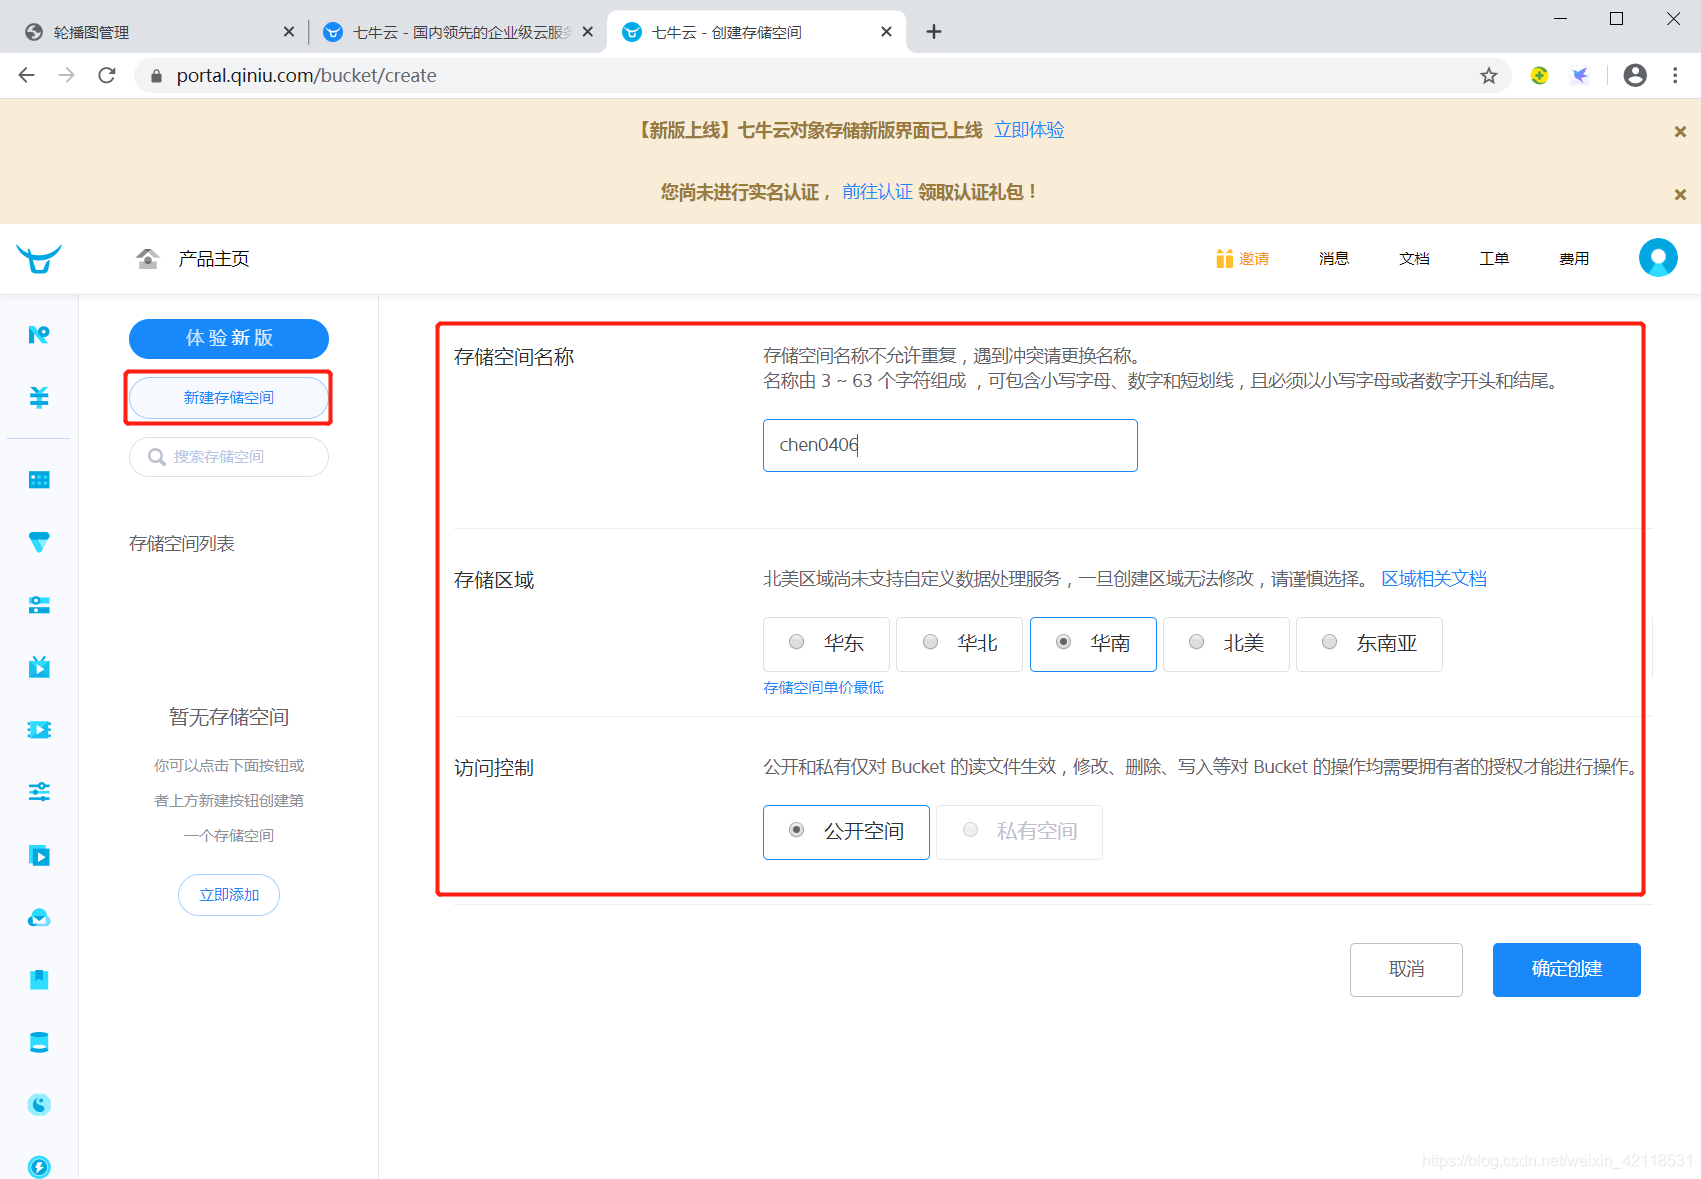Open 文档 in top navigation
The image size is (1701, 1179).
pyautogui.click(x=1414, y=259)
